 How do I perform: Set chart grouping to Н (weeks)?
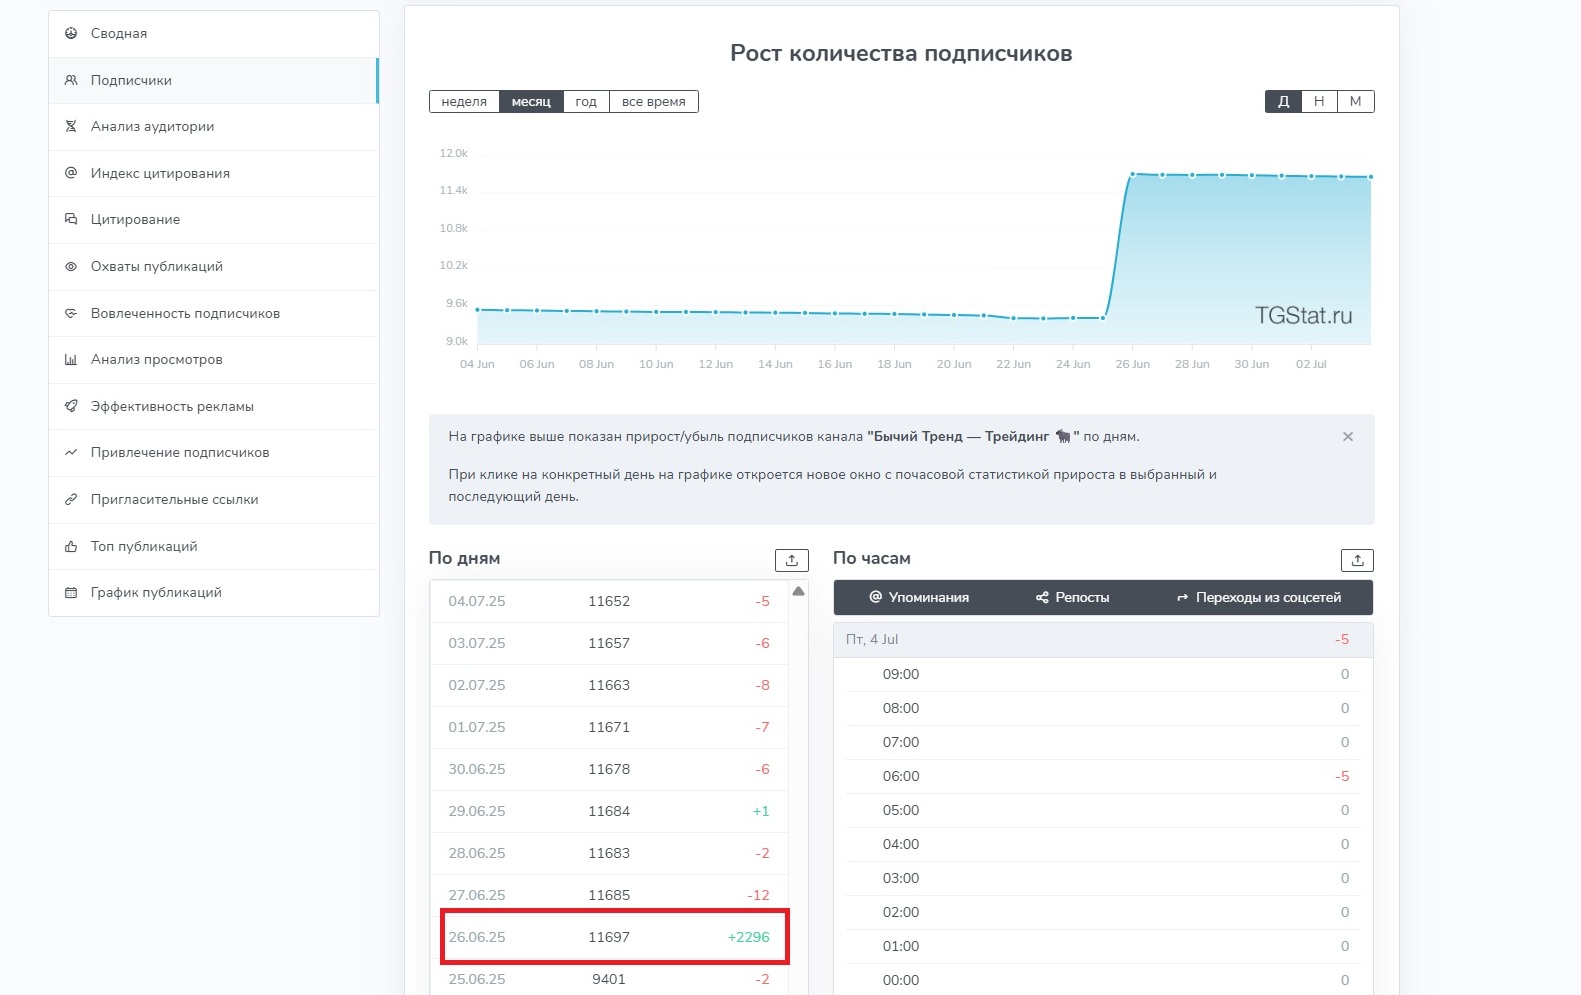1319,101
